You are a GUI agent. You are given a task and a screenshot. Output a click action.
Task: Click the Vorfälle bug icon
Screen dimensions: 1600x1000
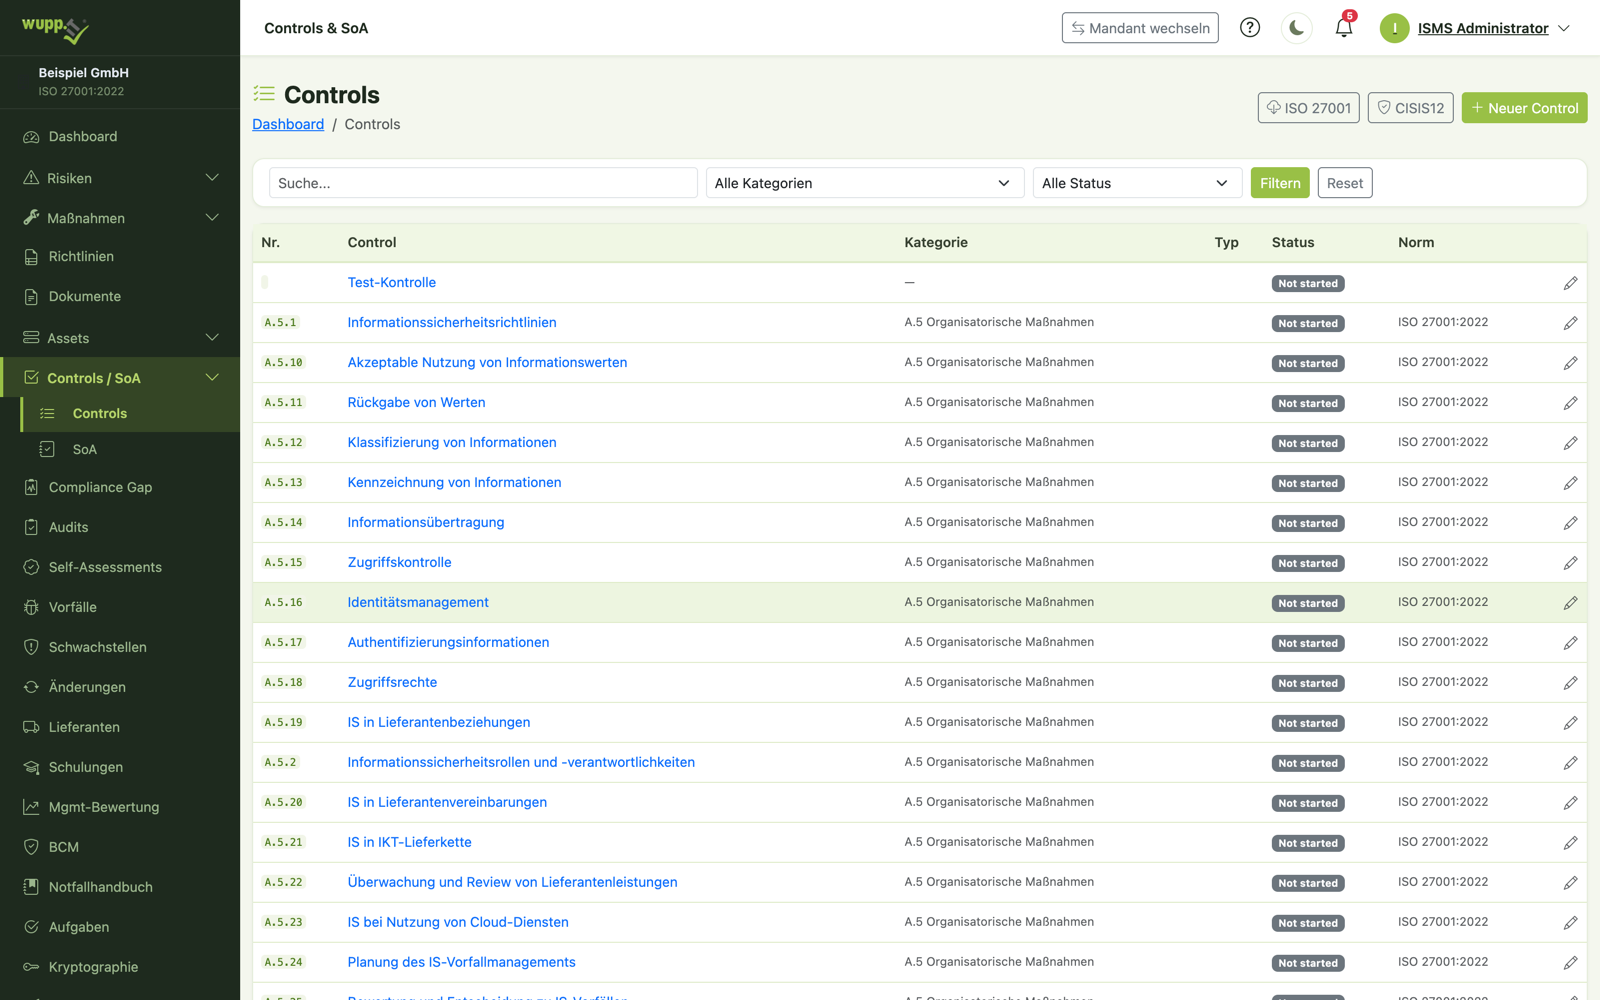(31, 607)
